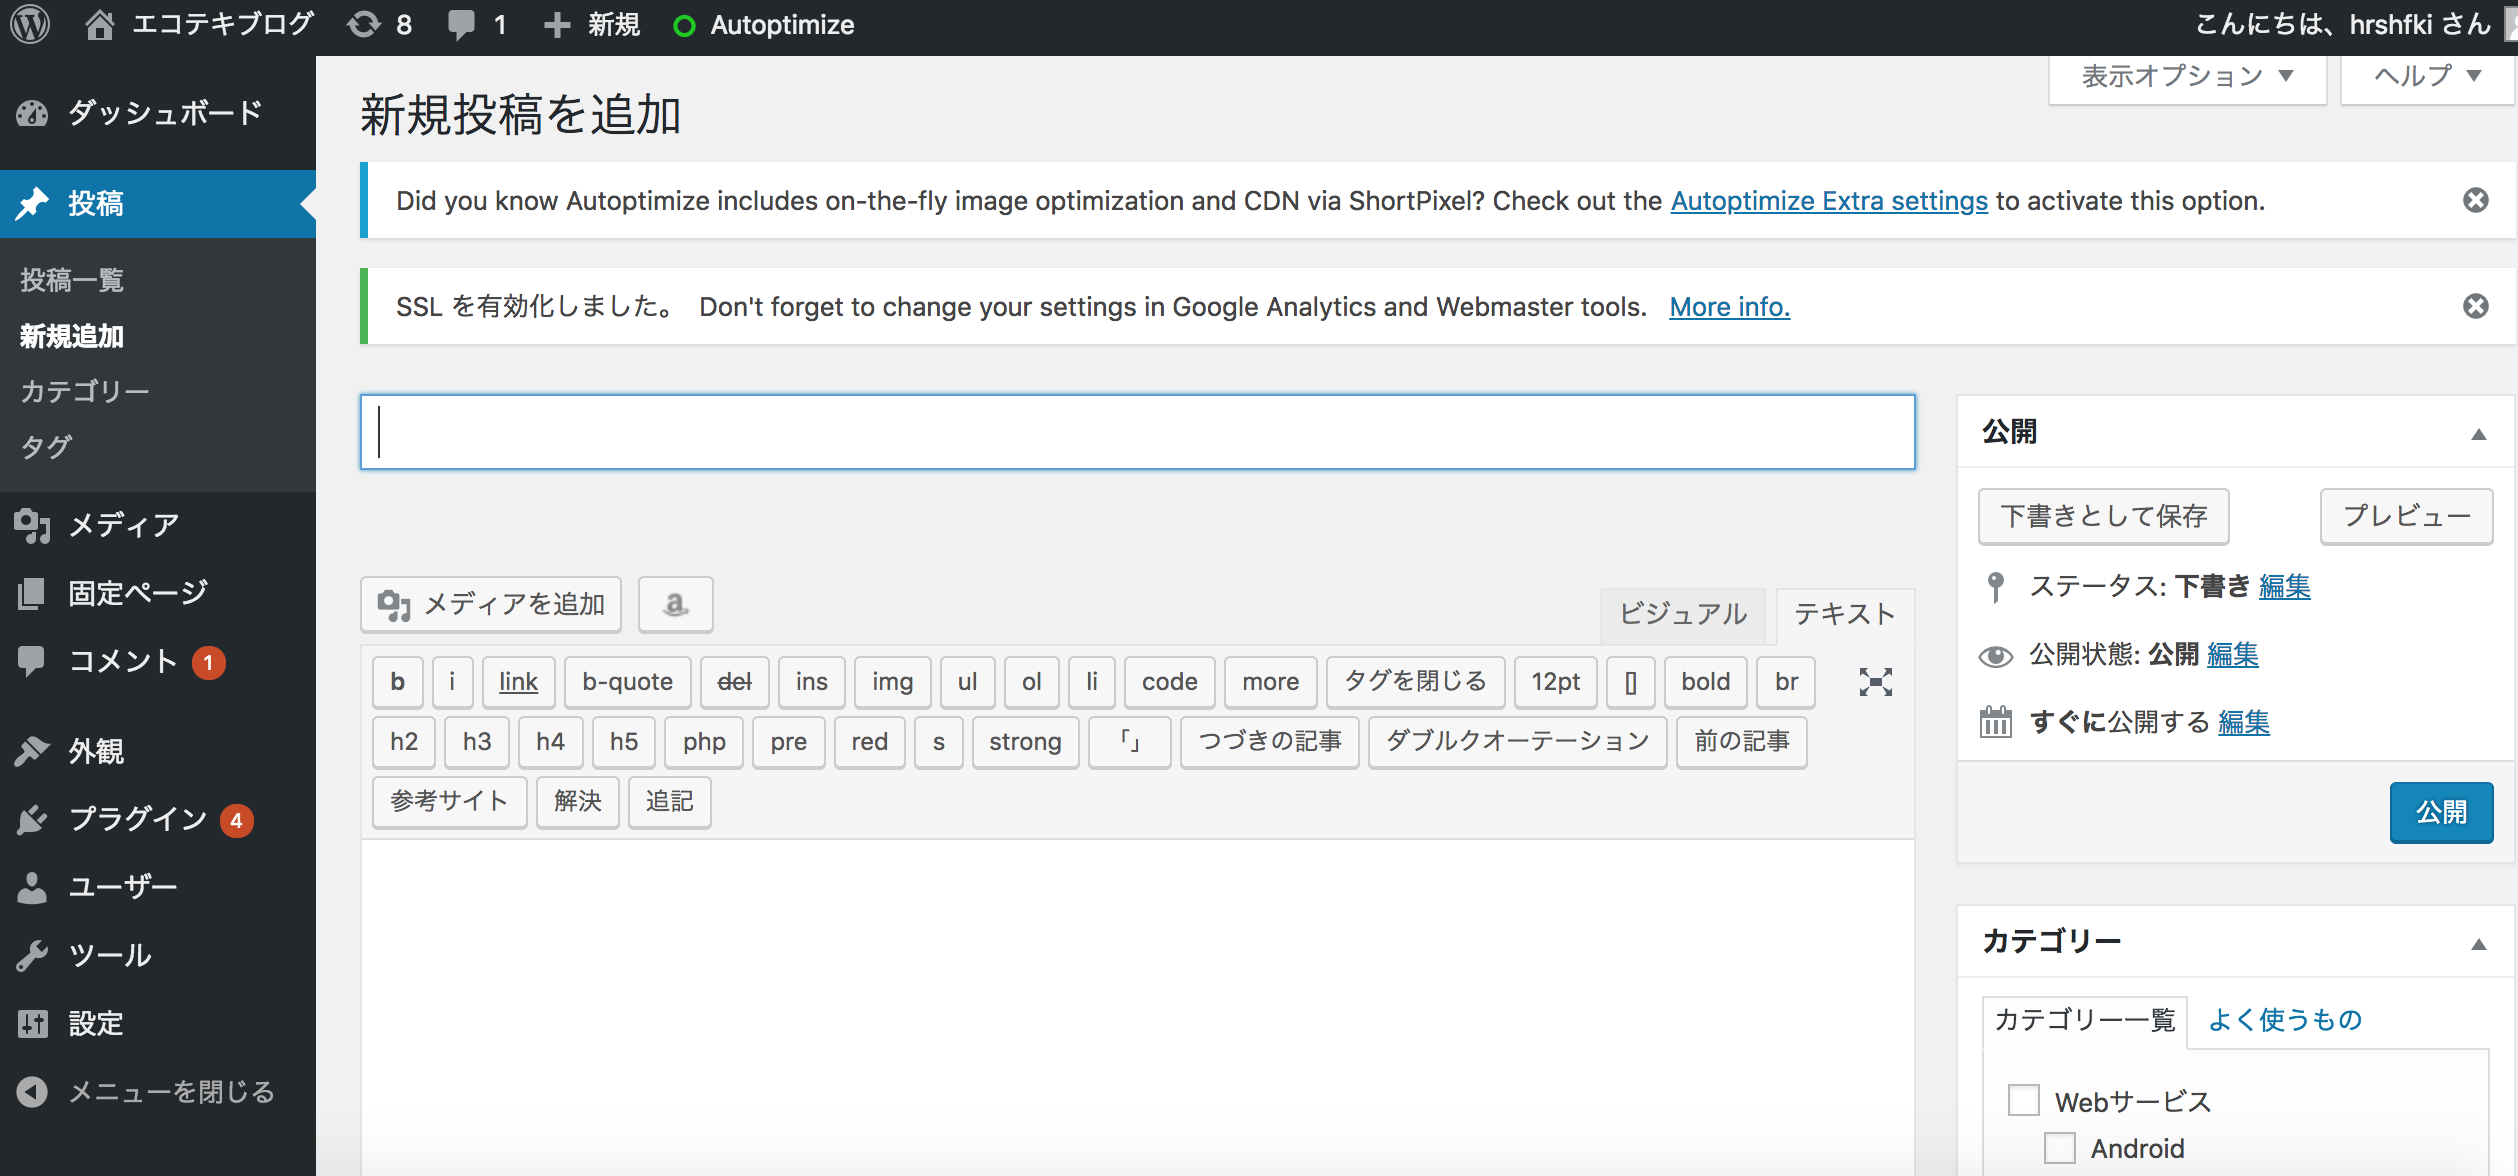Click the Amazon link builder icon button
The width and height of the screenshot is (2518, 1176).
click(676, 604)
